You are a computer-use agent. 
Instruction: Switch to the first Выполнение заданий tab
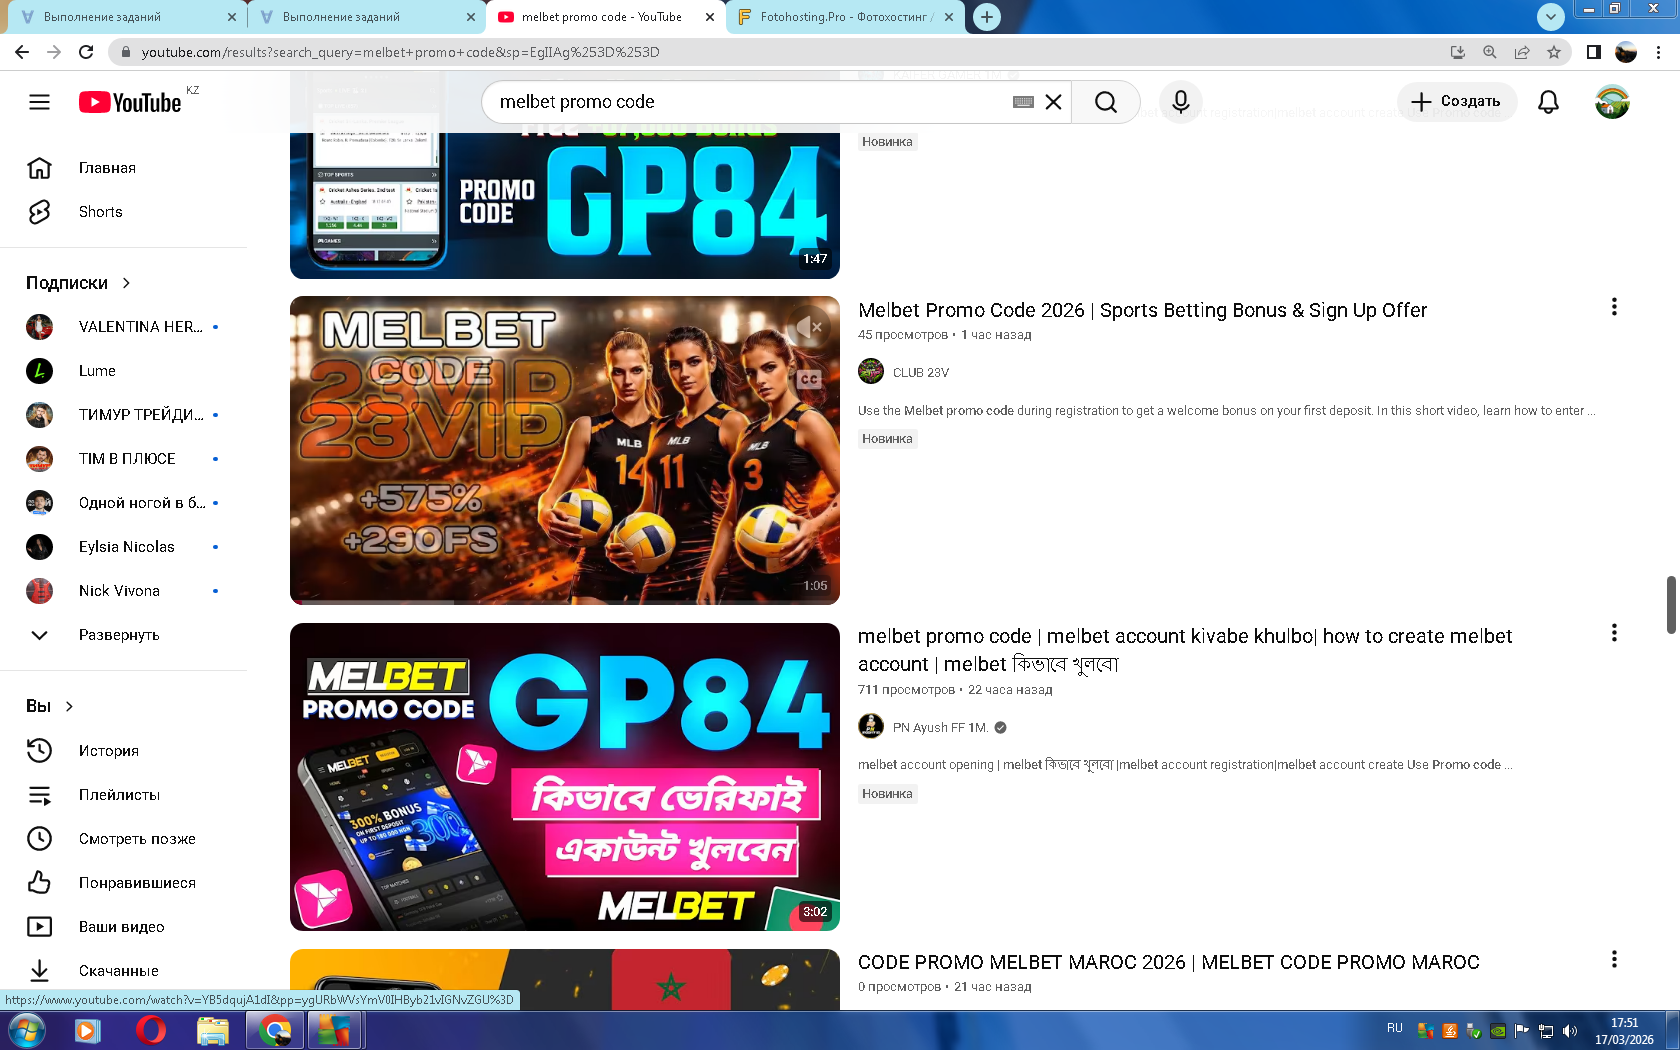[x=126, y=17]
